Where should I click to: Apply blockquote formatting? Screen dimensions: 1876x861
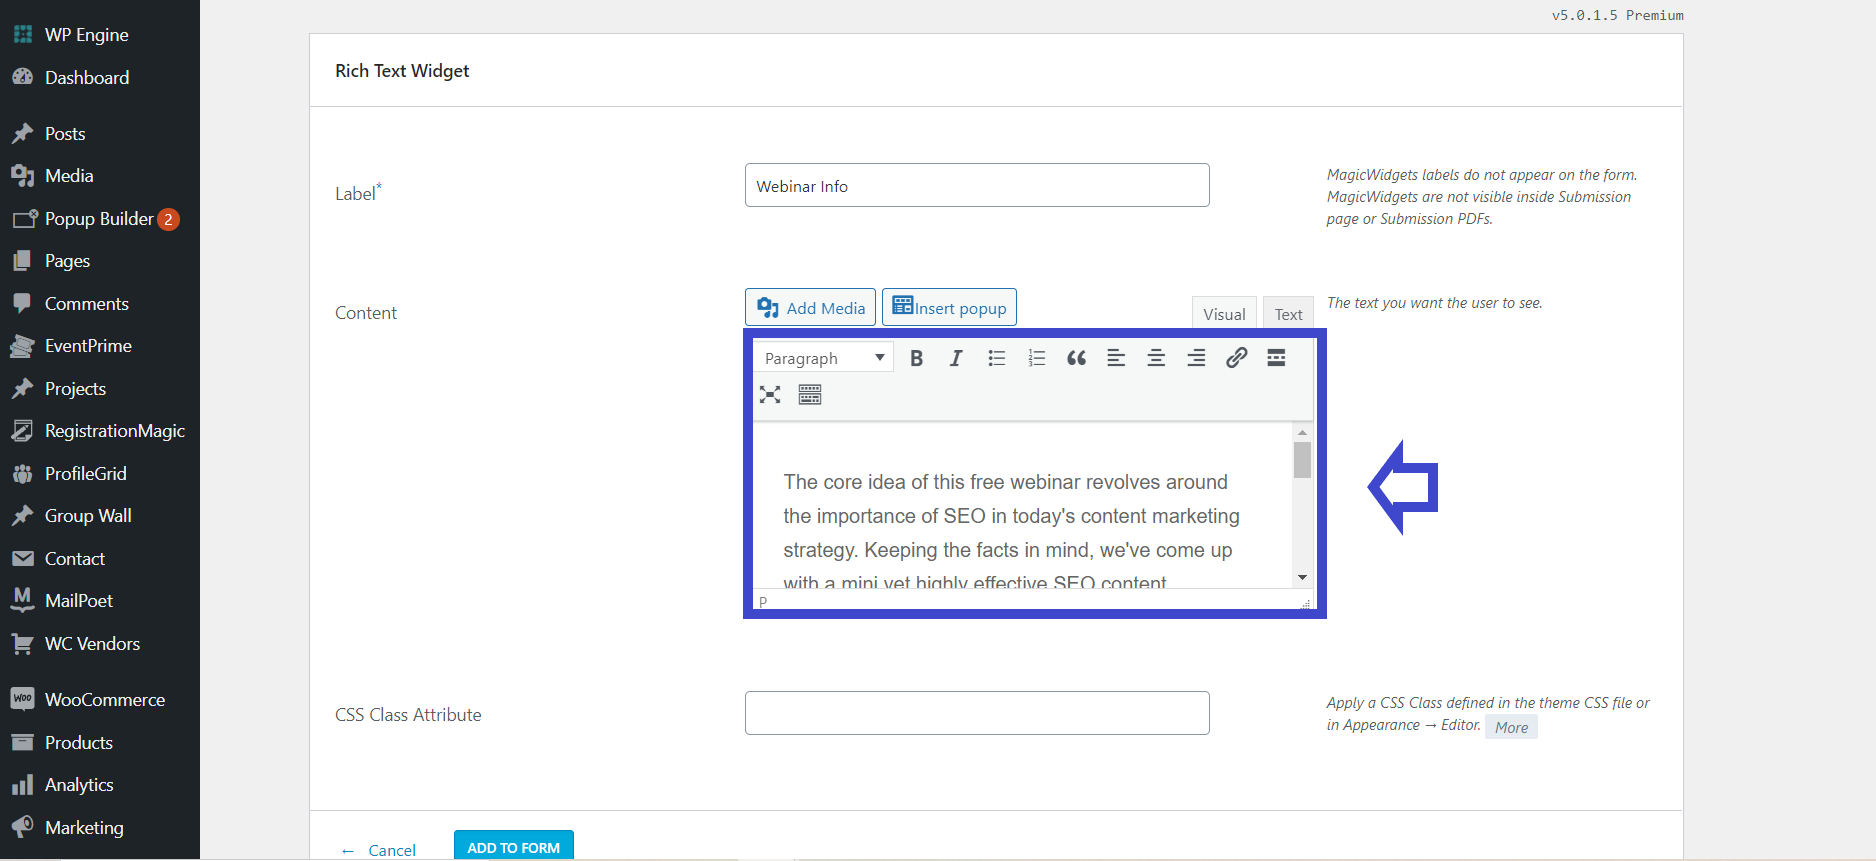[1076, 358]
